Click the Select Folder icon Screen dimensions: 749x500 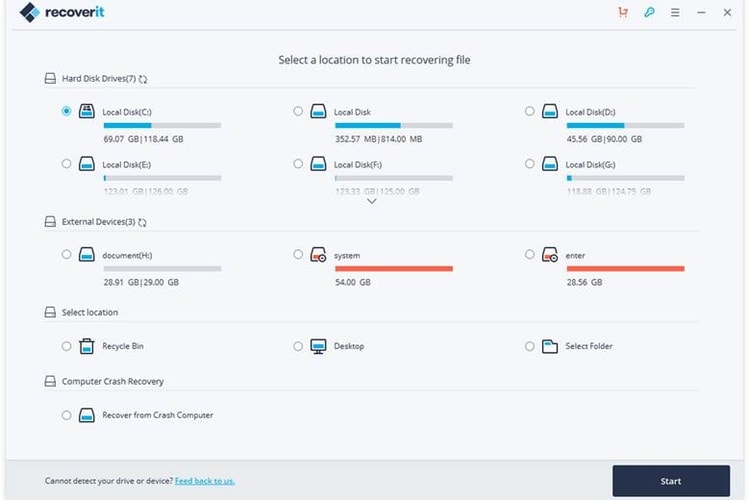pyautogui.click(x=549, y=346)
